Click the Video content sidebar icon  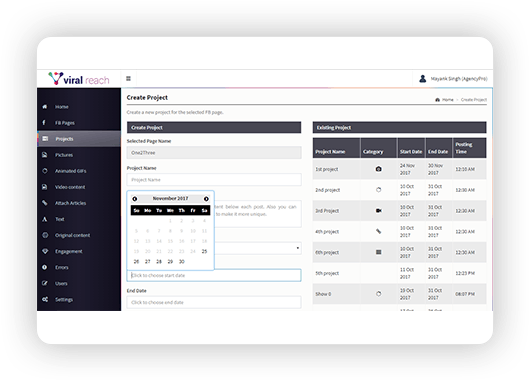coord(45,187)
